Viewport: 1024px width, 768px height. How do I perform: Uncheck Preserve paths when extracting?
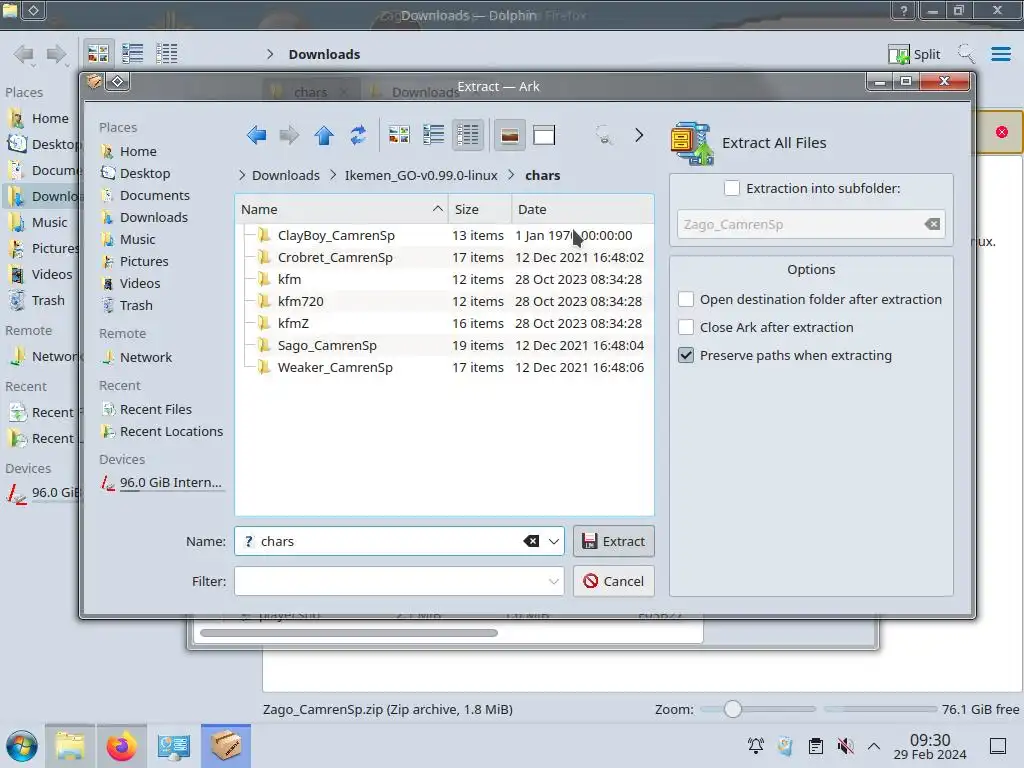click(x=686, y=355)
